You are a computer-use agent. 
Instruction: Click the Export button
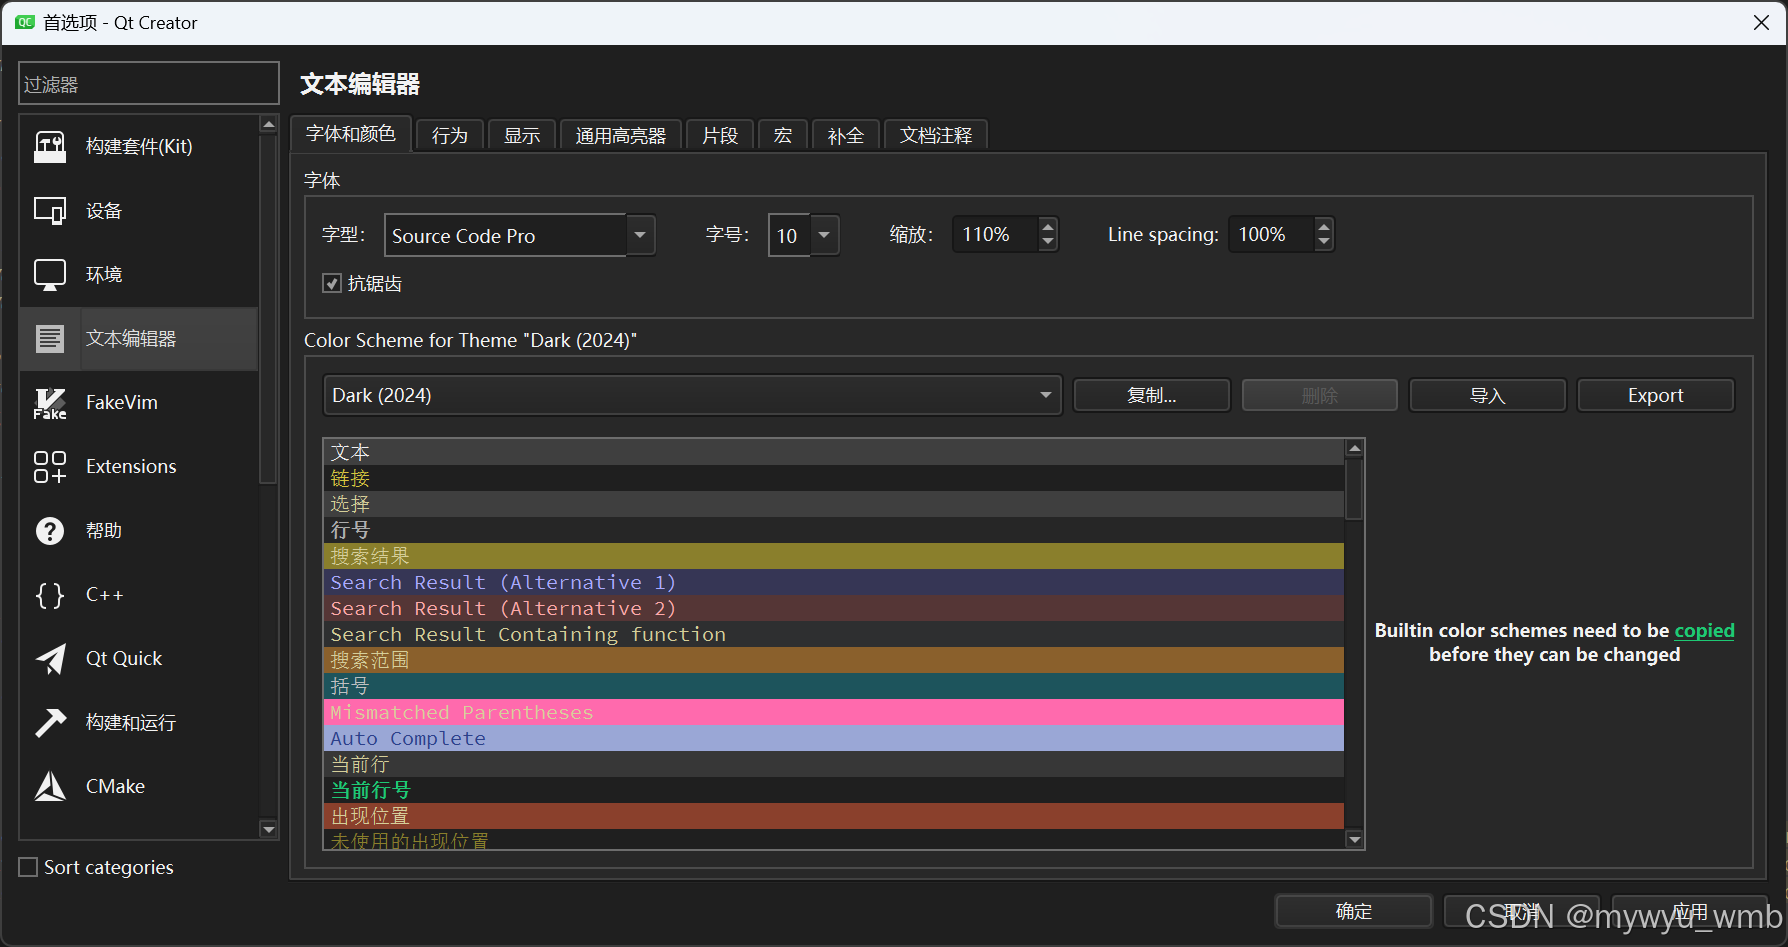coord(1654,395)
